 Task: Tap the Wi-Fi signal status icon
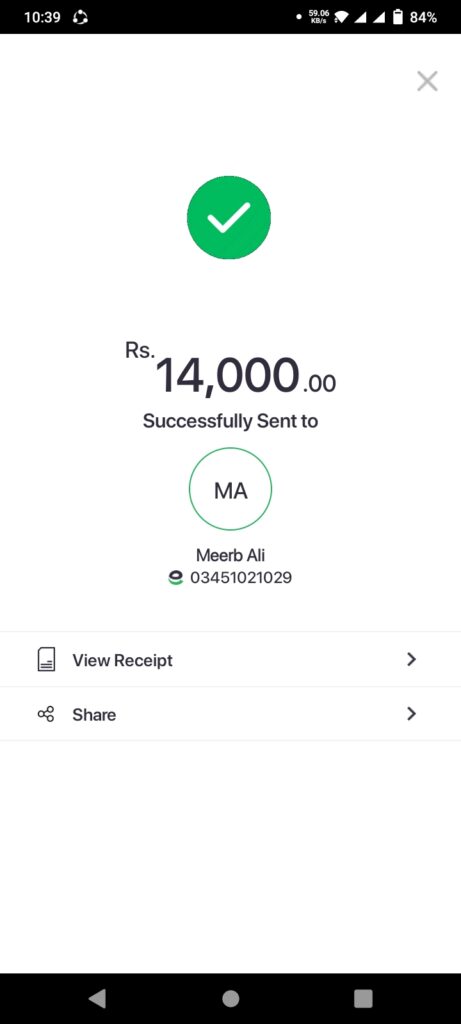coord(342,18)
